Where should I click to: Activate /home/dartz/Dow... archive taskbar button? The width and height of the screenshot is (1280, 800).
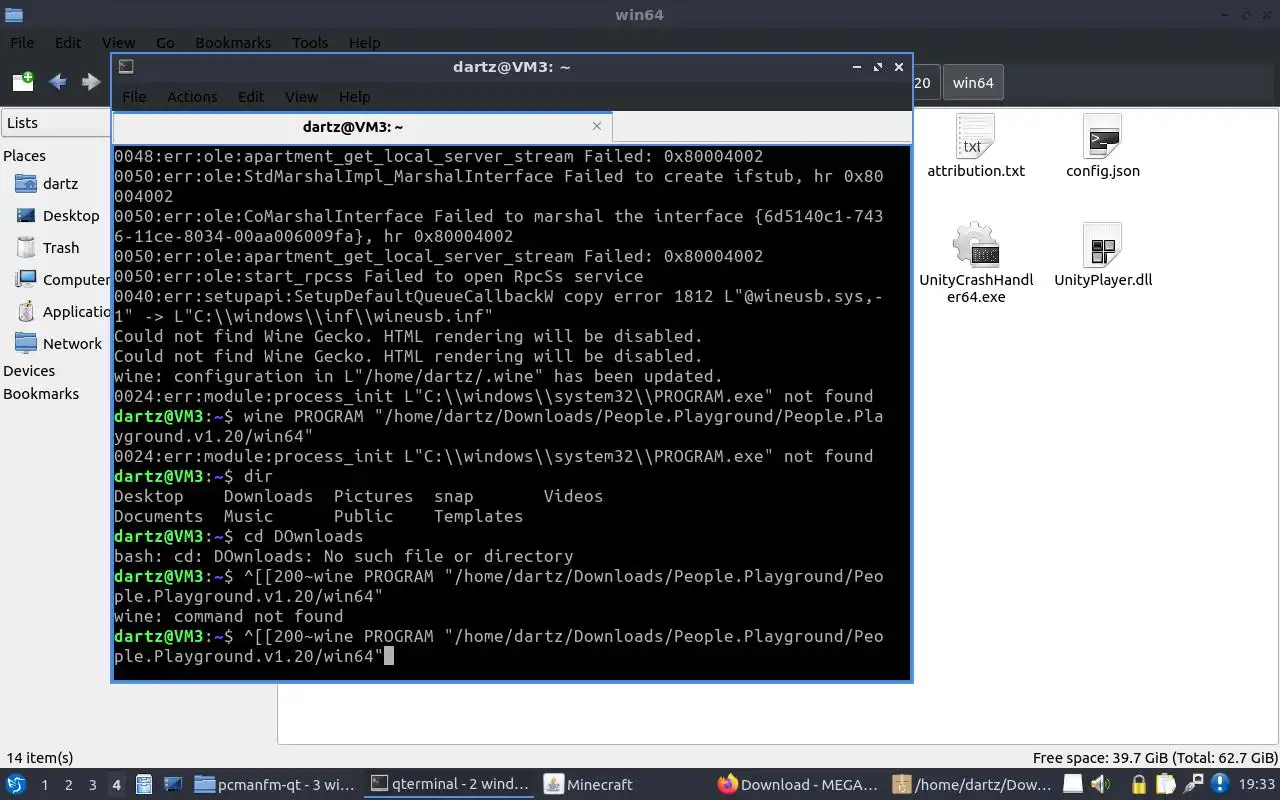(x=972, y=785)
